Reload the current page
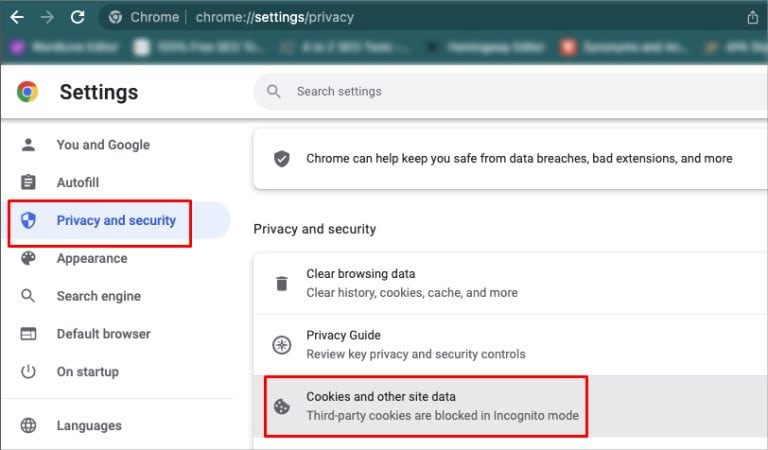 click(77, 17)
